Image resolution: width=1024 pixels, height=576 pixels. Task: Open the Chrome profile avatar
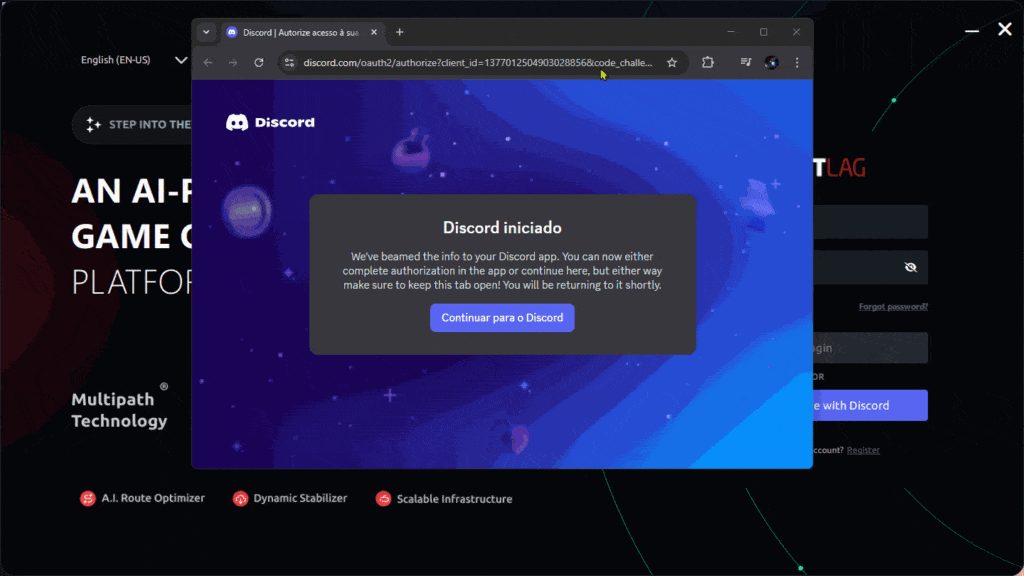click(x=771, y=63)
